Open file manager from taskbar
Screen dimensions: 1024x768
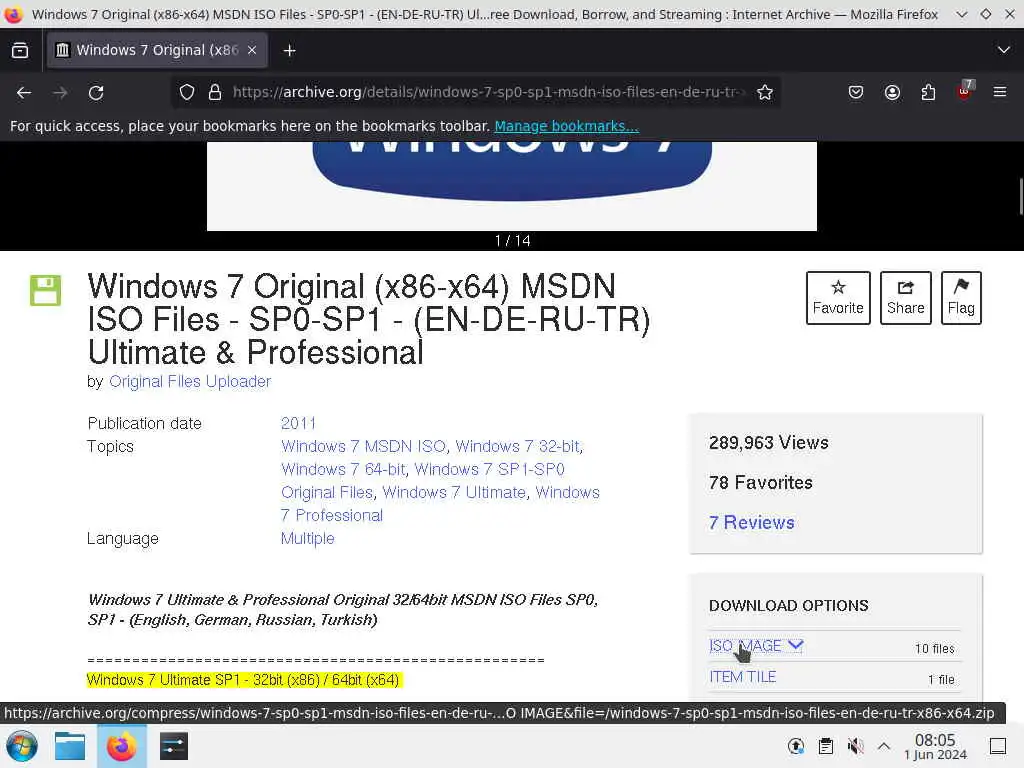pyautogui.click(x=70, y=746)
